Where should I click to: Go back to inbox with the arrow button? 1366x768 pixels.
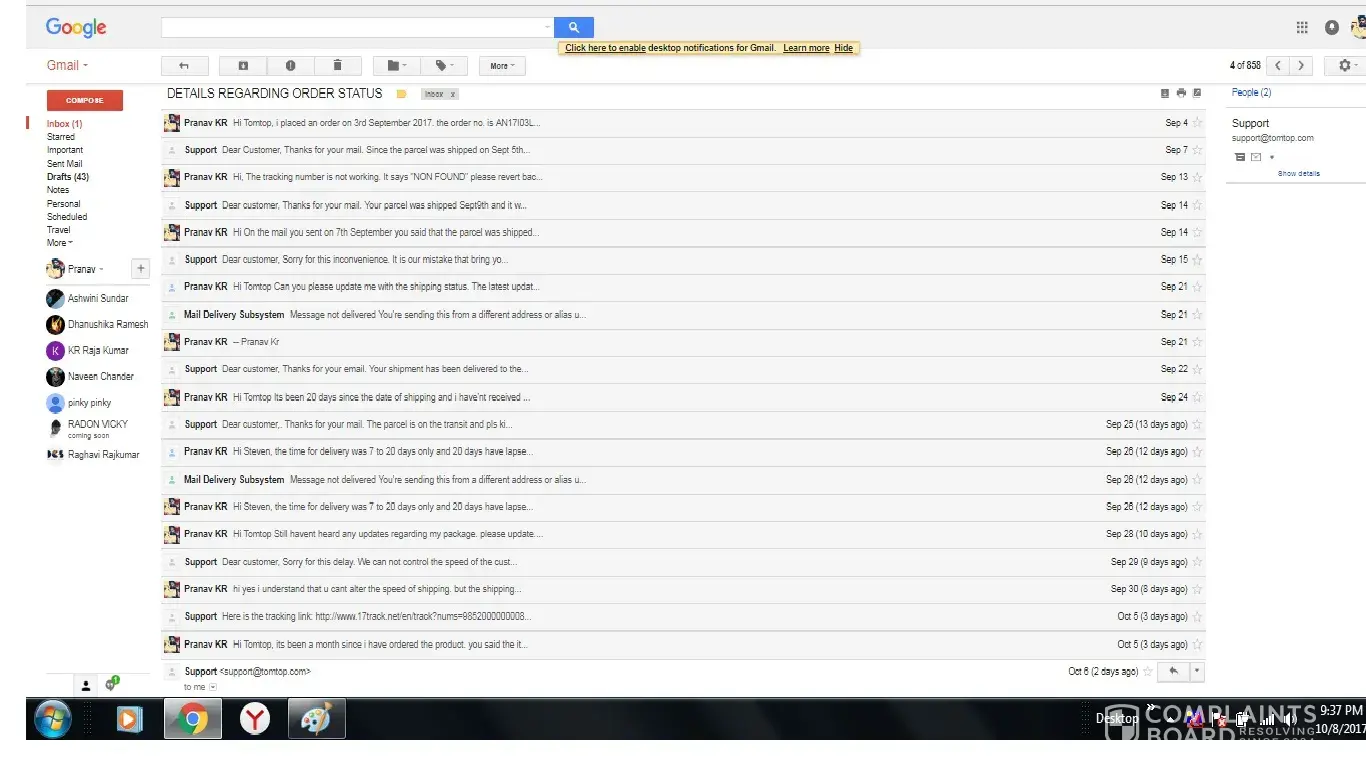(x=184, y=66)
